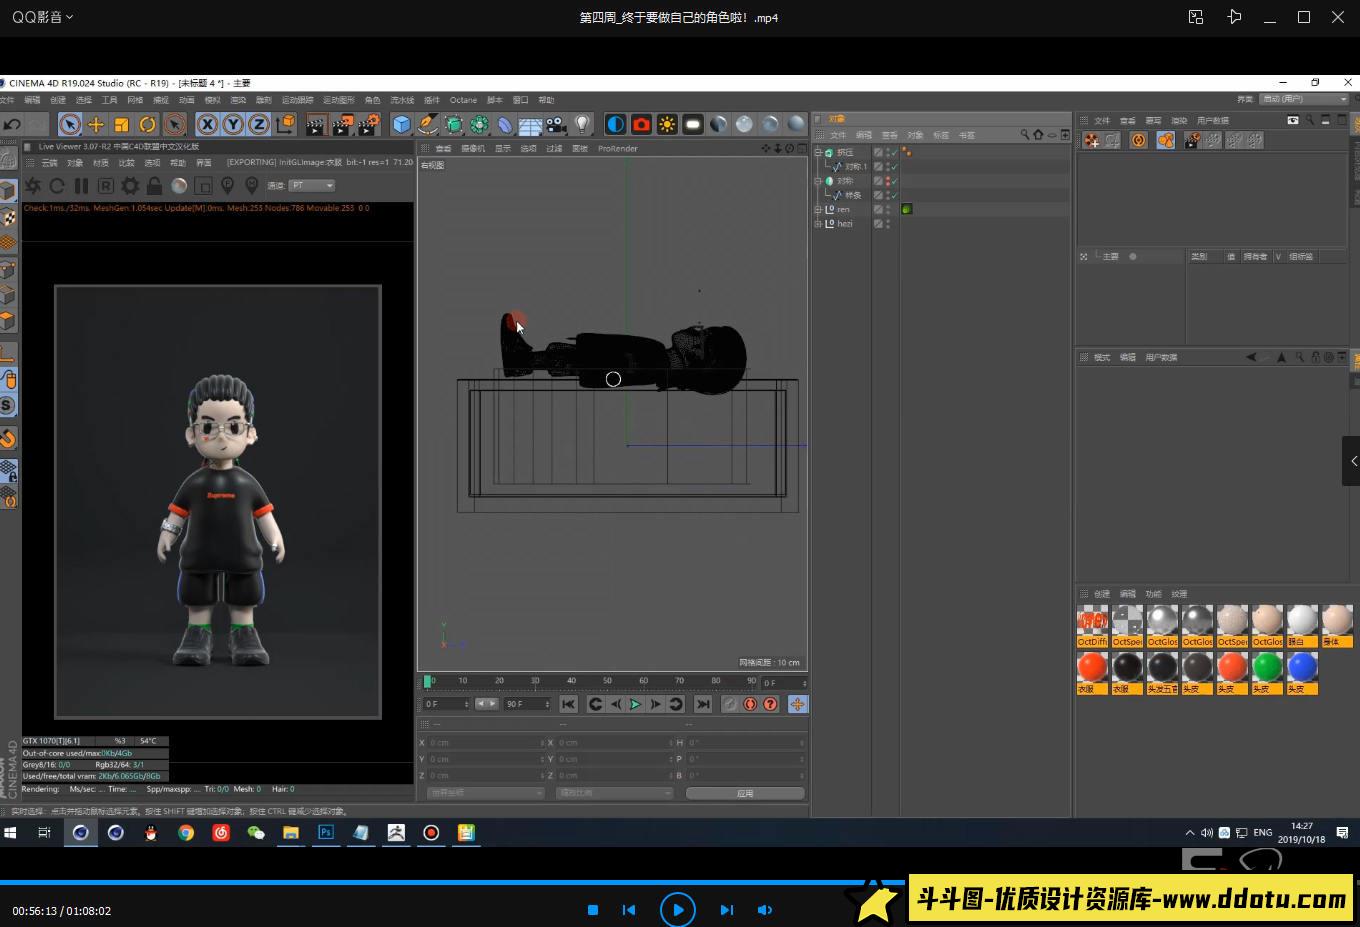Open the coordinate mode dropdown
Viewport: 1360px width, 927px height.
tap(486, 793)
